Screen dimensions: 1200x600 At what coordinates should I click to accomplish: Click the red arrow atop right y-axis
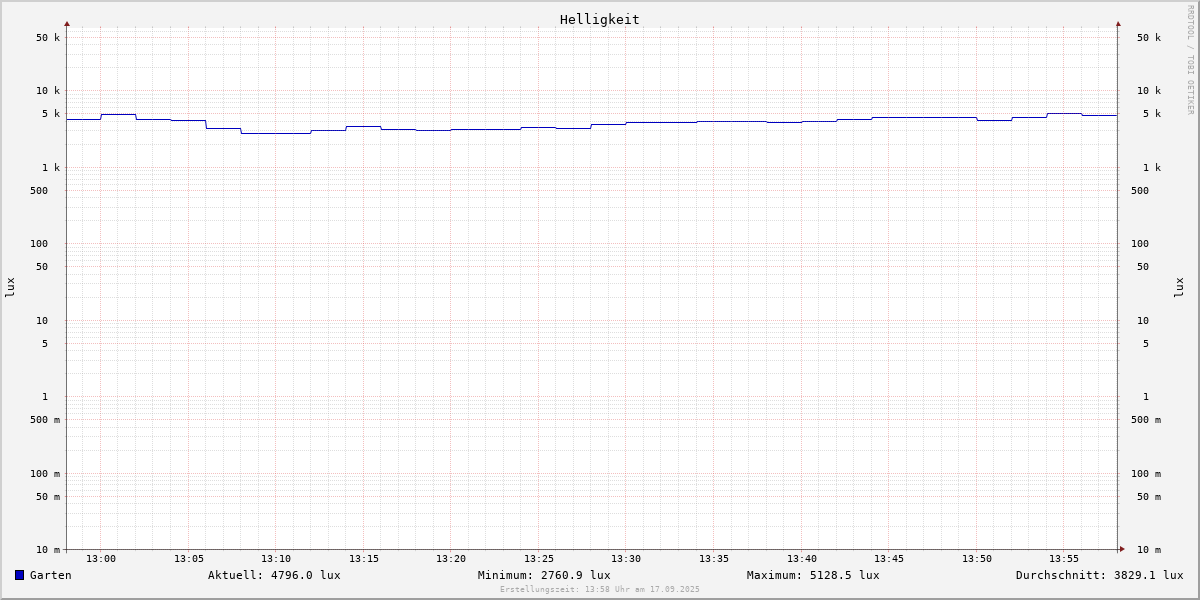tap(1118, 23)
